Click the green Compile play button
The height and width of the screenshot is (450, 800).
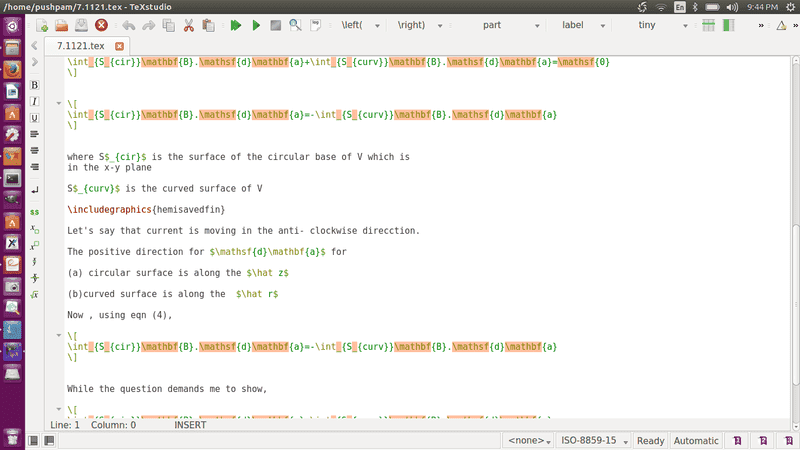coord(256,25)
